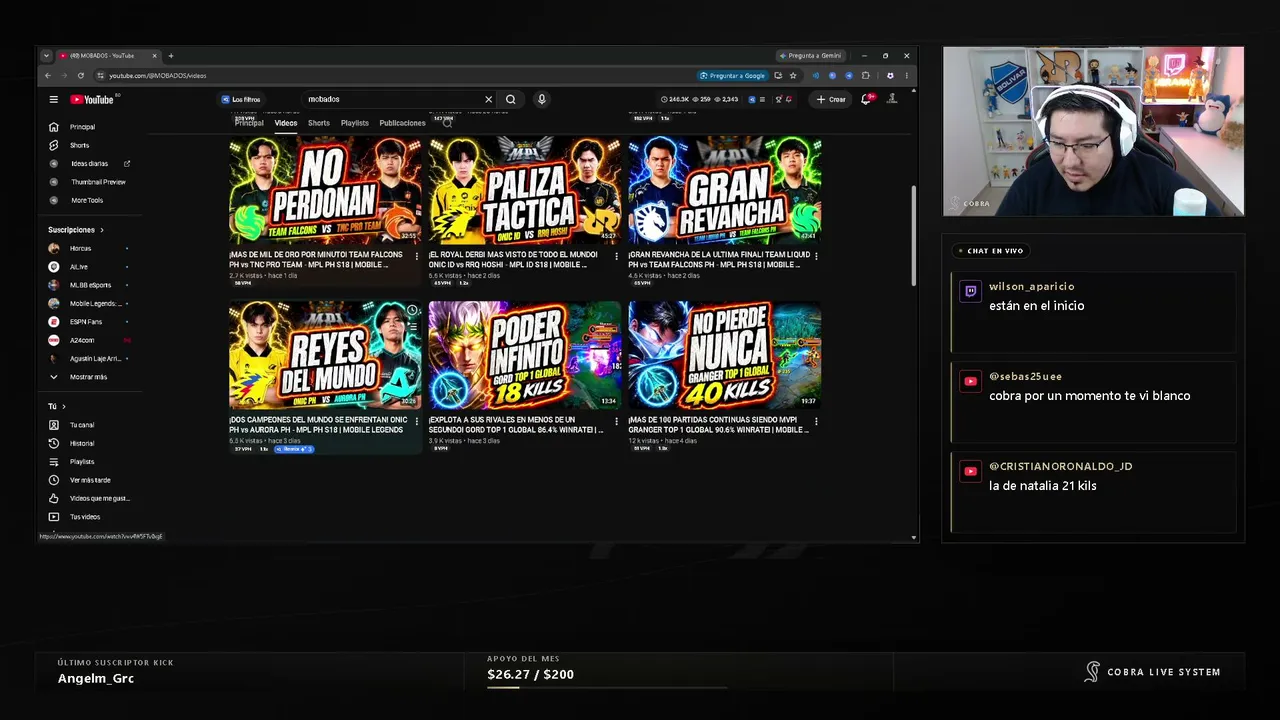
Task: Open options menu for Team Falcons vs TNC video
Action: coord(417,256)
